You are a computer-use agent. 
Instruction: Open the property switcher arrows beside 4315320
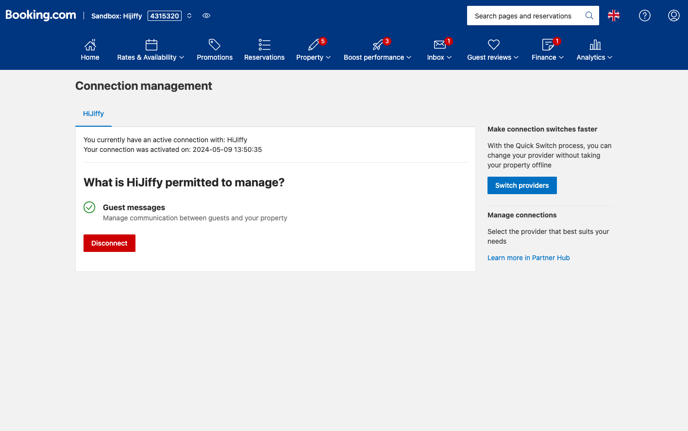(x=189, y=16)
